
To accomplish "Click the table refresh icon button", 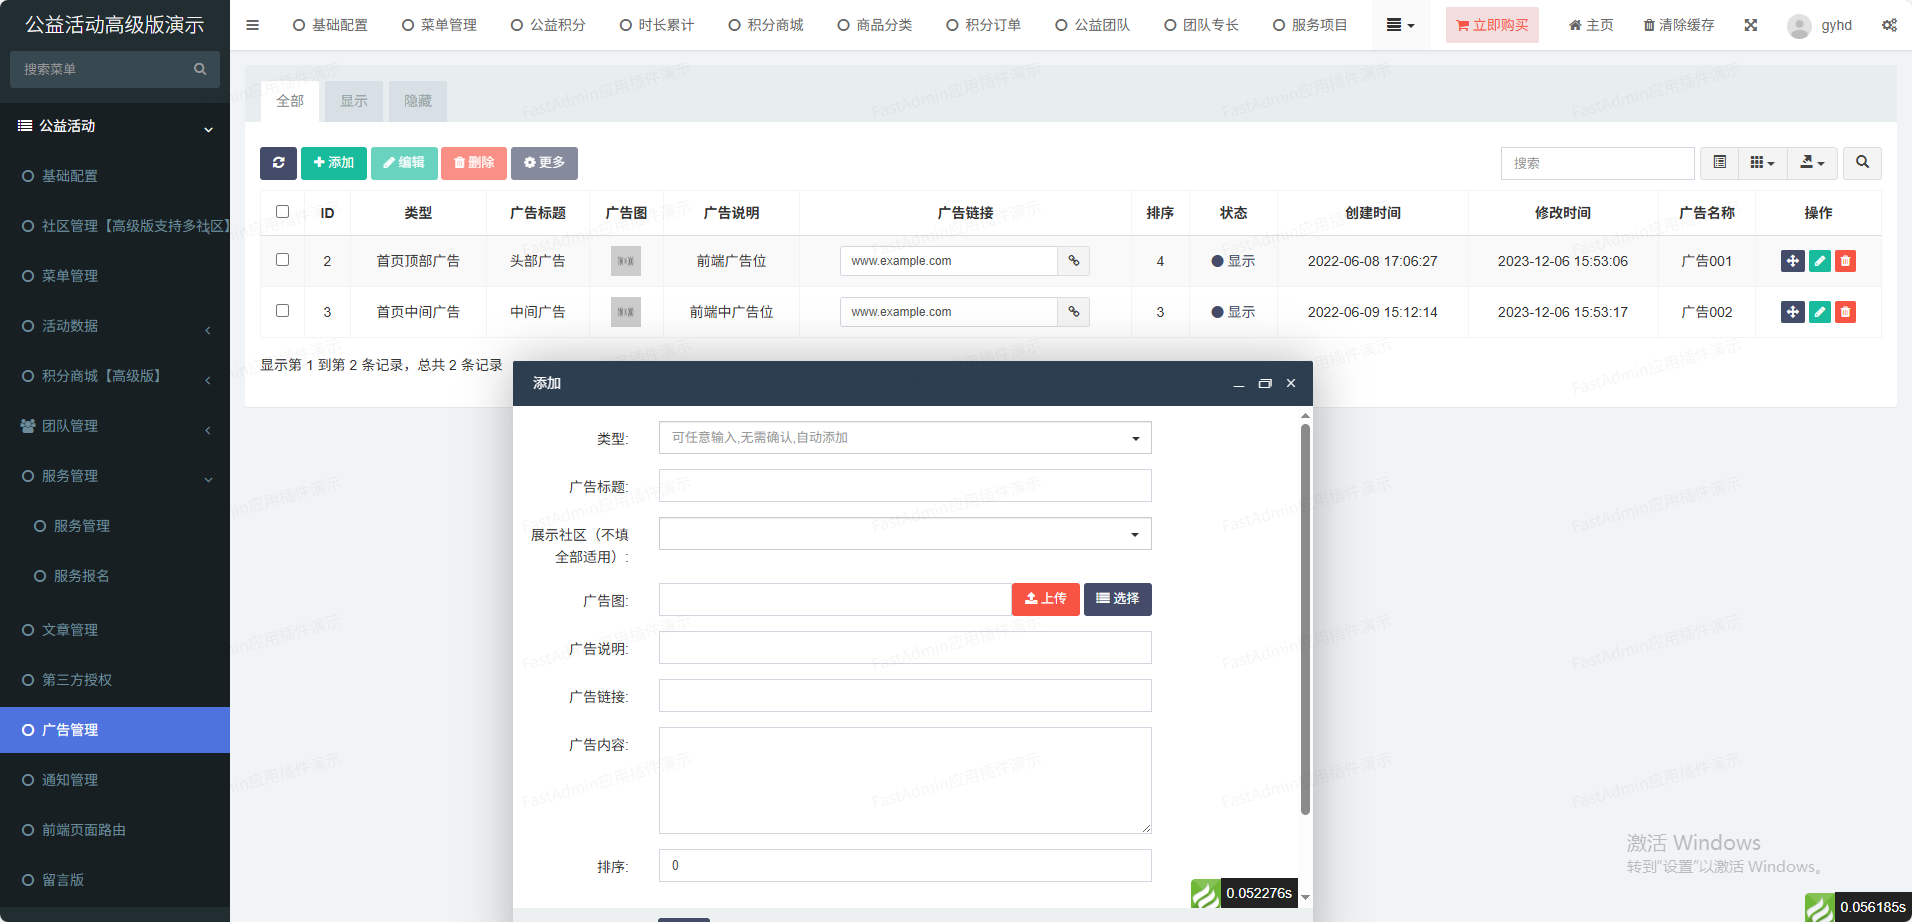I will (x=278, y=163).
